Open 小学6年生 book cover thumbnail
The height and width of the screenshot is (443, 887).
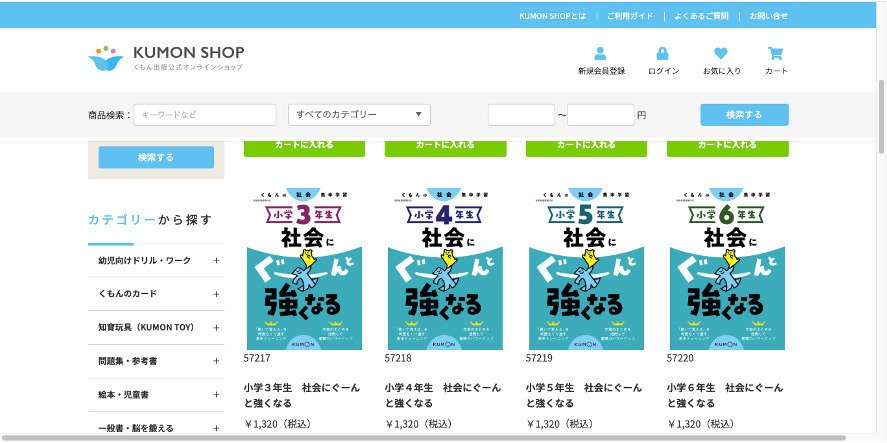[x=727, y=268]
